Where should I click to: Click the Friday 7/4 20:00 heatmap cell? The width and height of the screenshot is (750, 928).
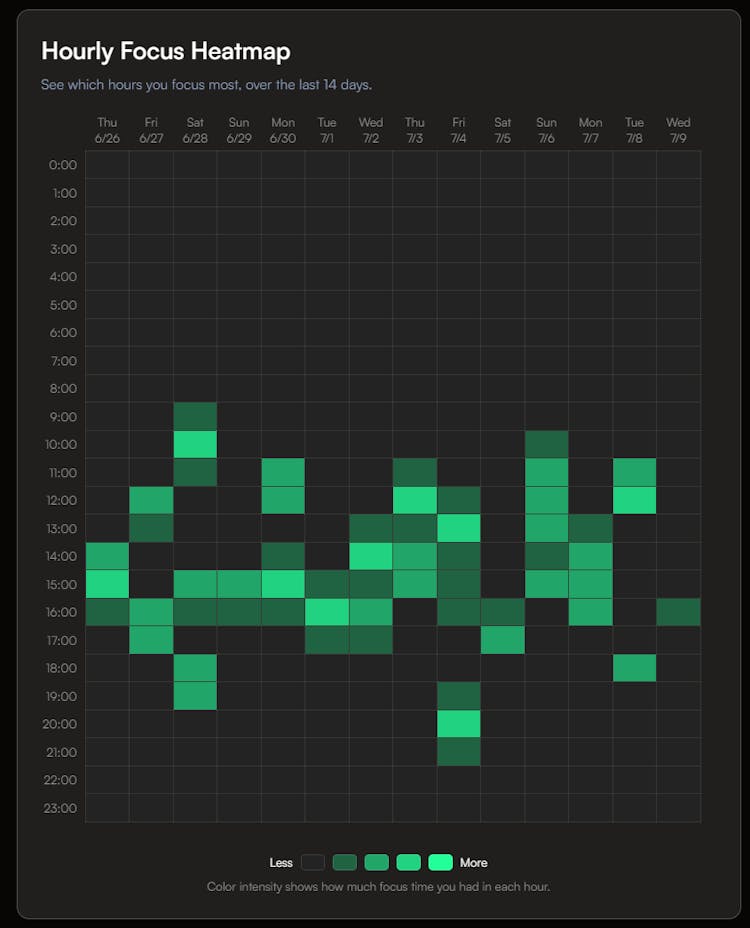[458, 724]
